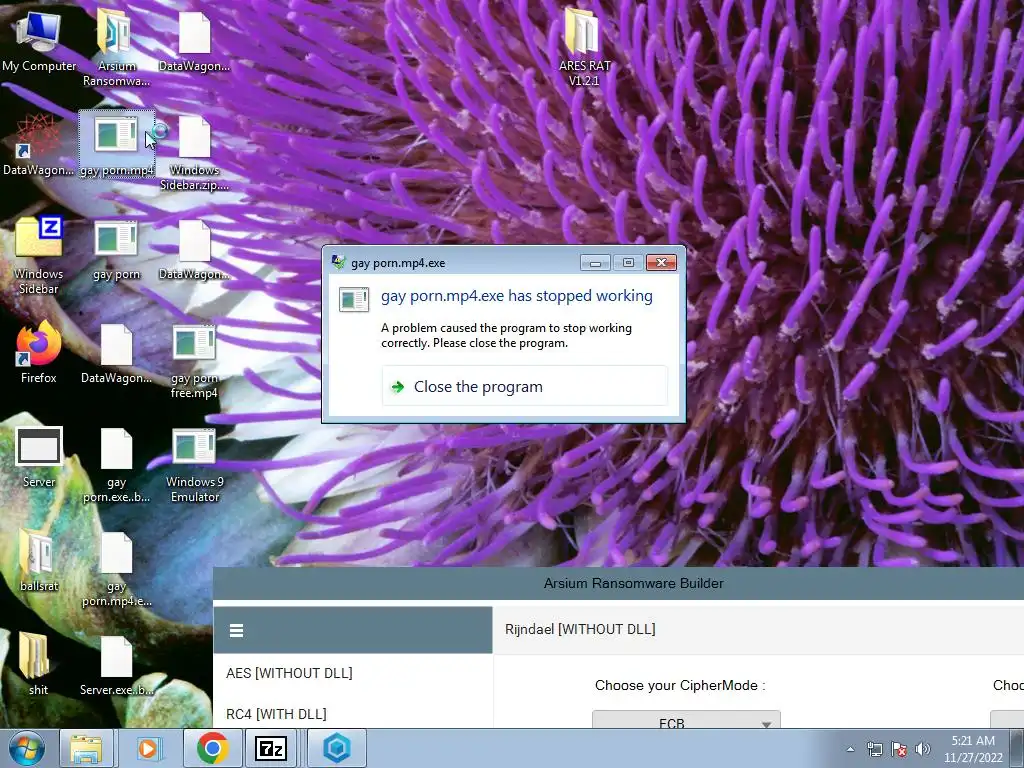This screenshot has height=768, width=1024.
Task: Open the Action Center flag icon
Action: (x=899, y=749)
